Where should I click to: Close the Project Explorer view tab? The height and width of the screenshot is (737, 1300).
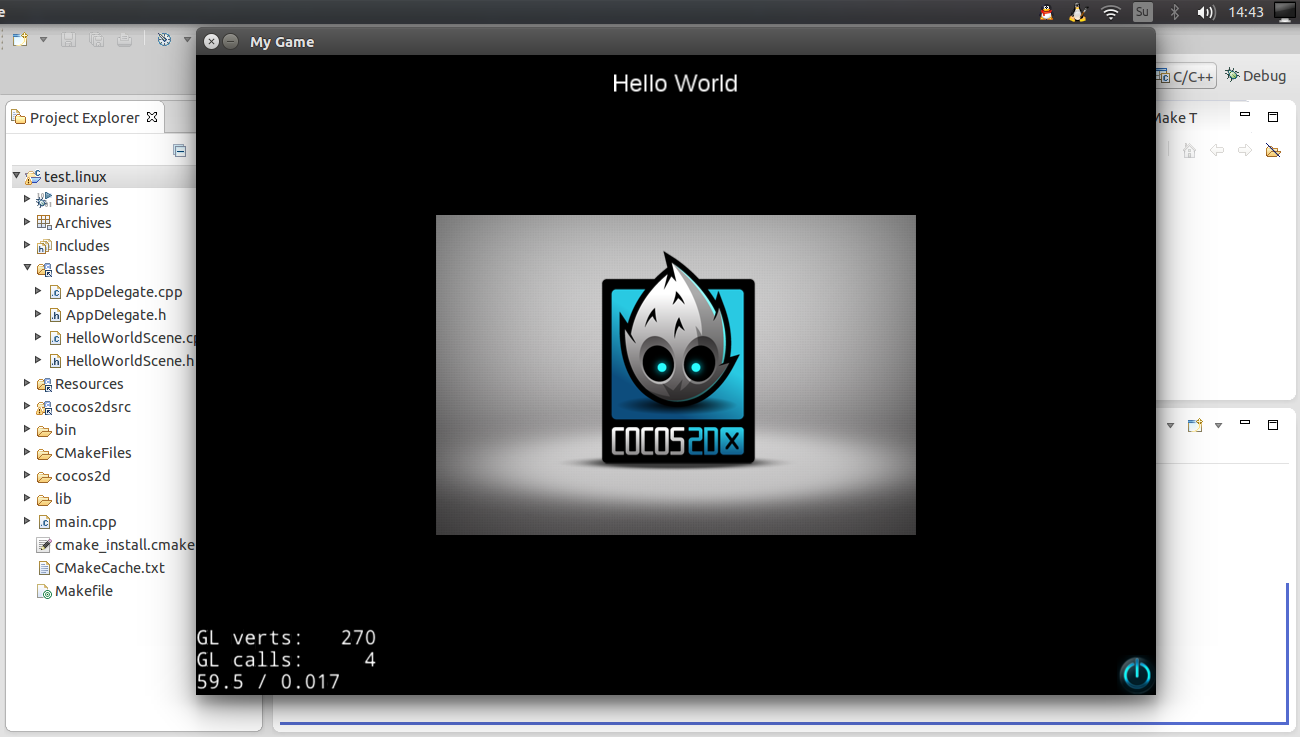point(152,117)
